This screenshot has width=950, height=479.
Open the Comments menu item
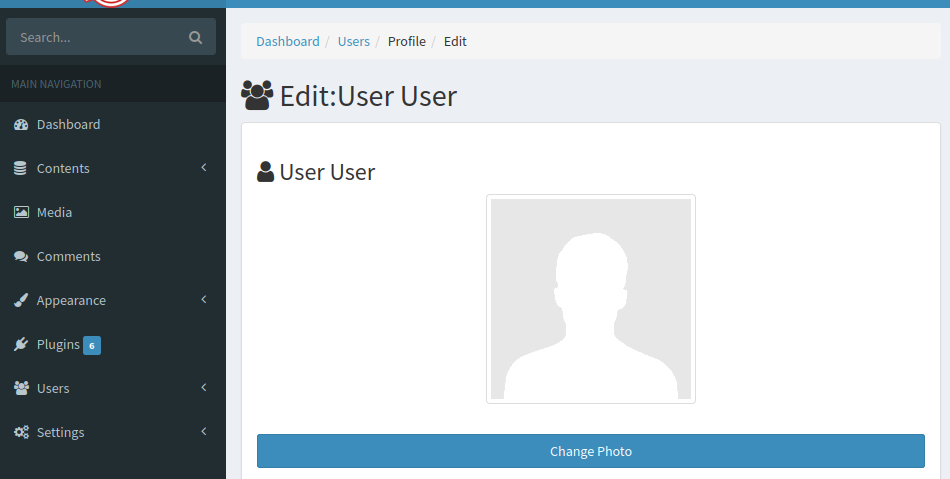113,257
